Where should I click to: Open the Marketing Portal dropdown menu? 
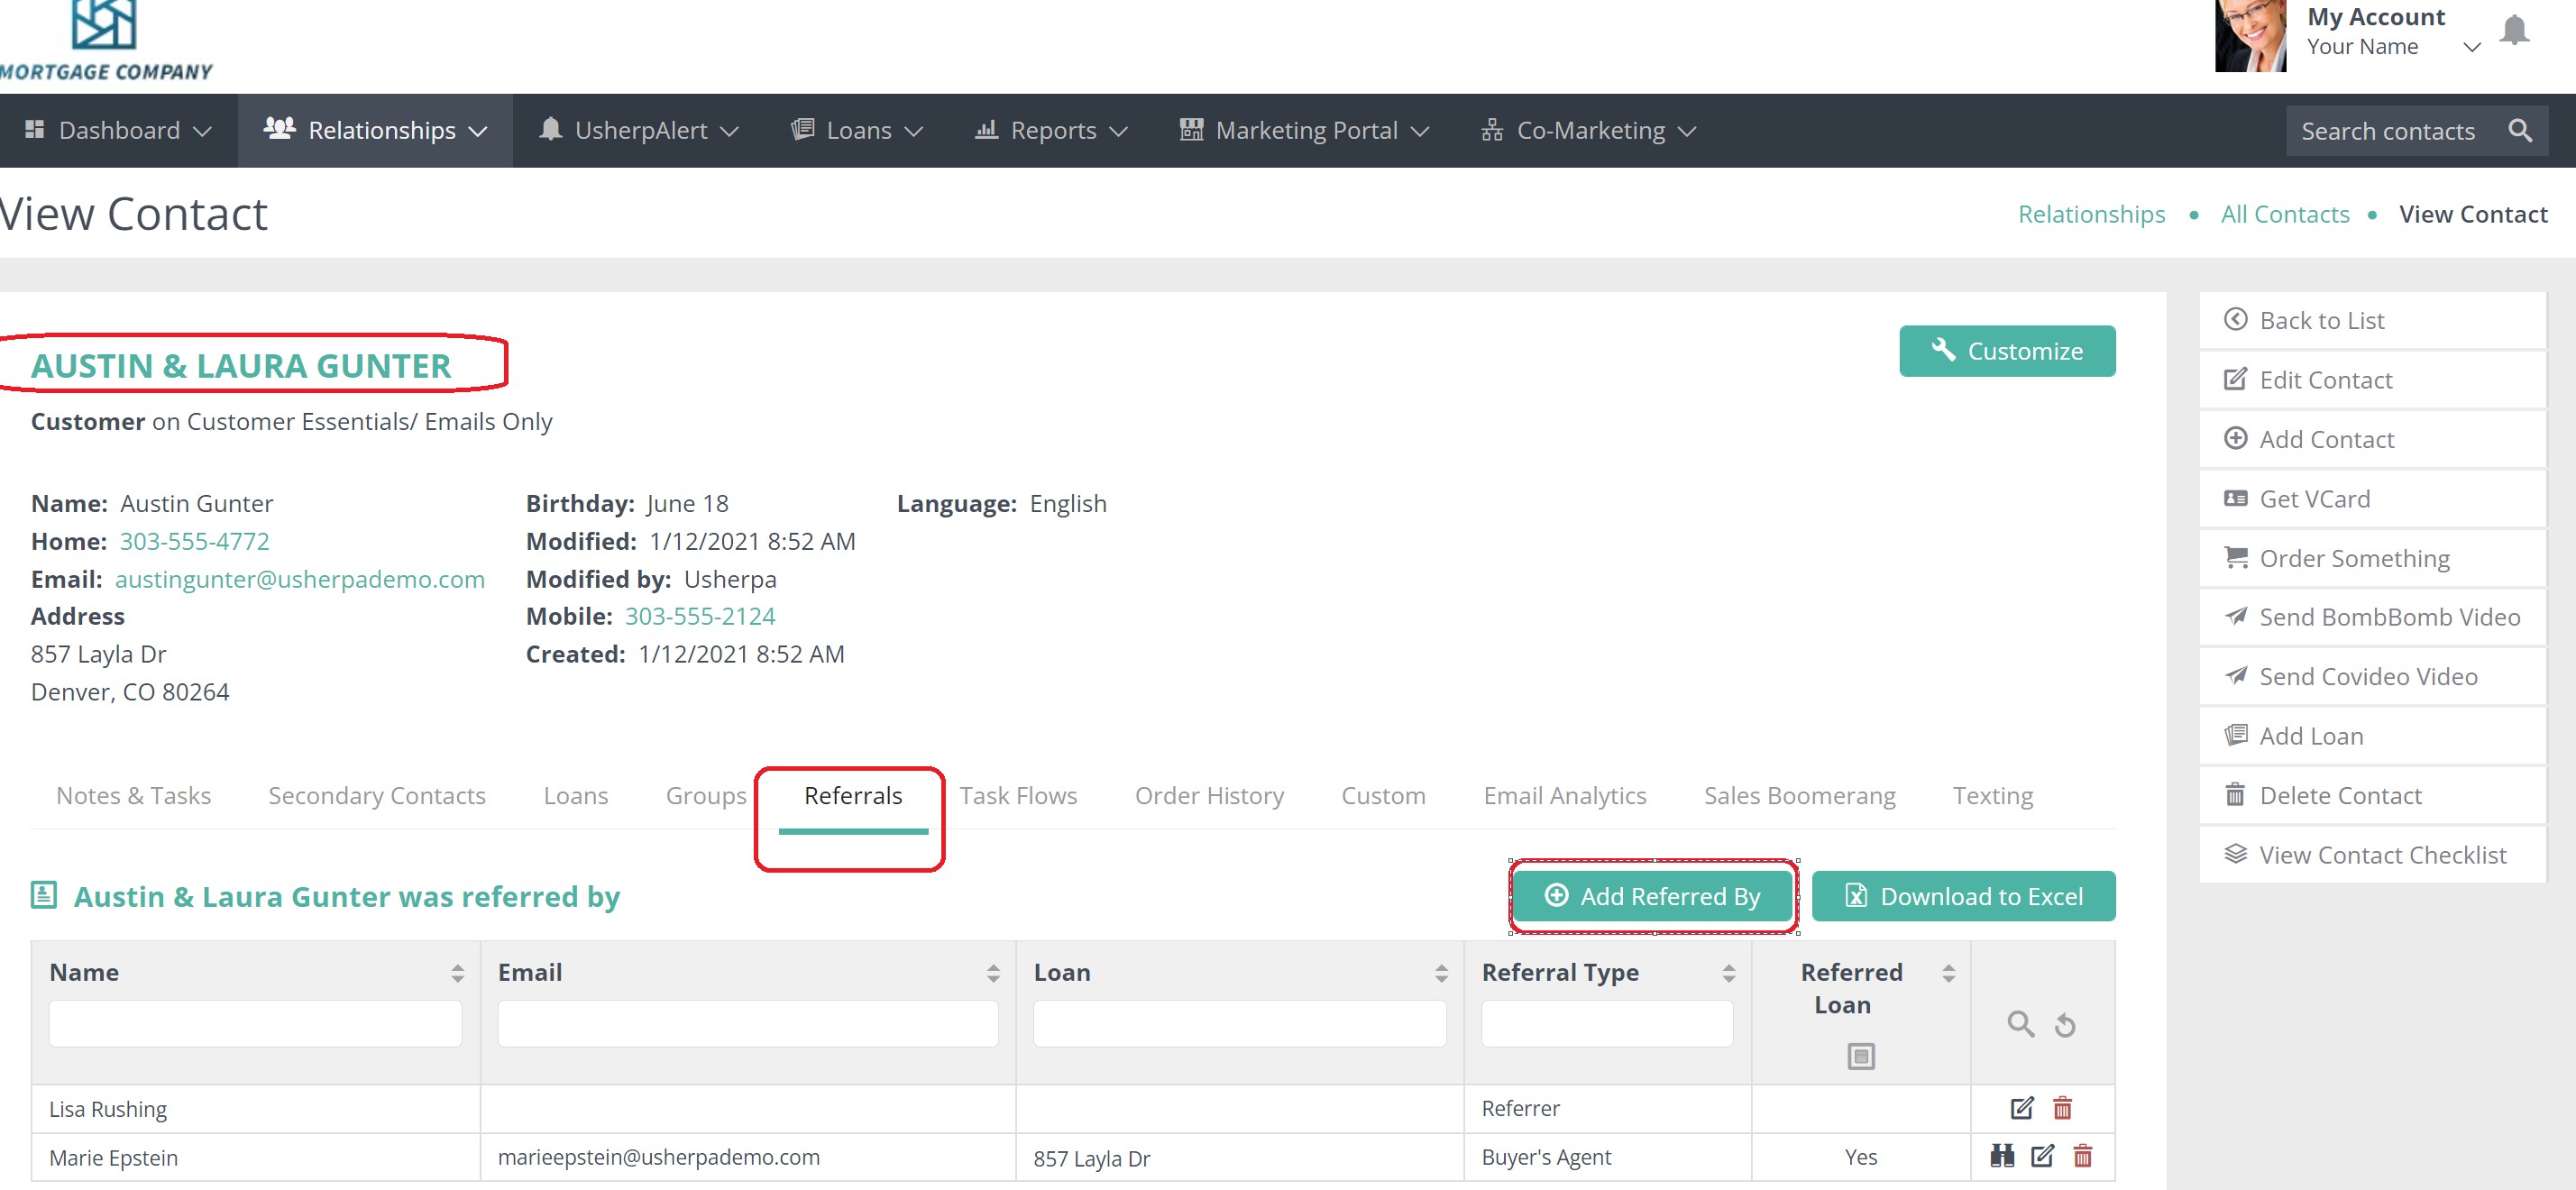click(x=1304, y=131)
